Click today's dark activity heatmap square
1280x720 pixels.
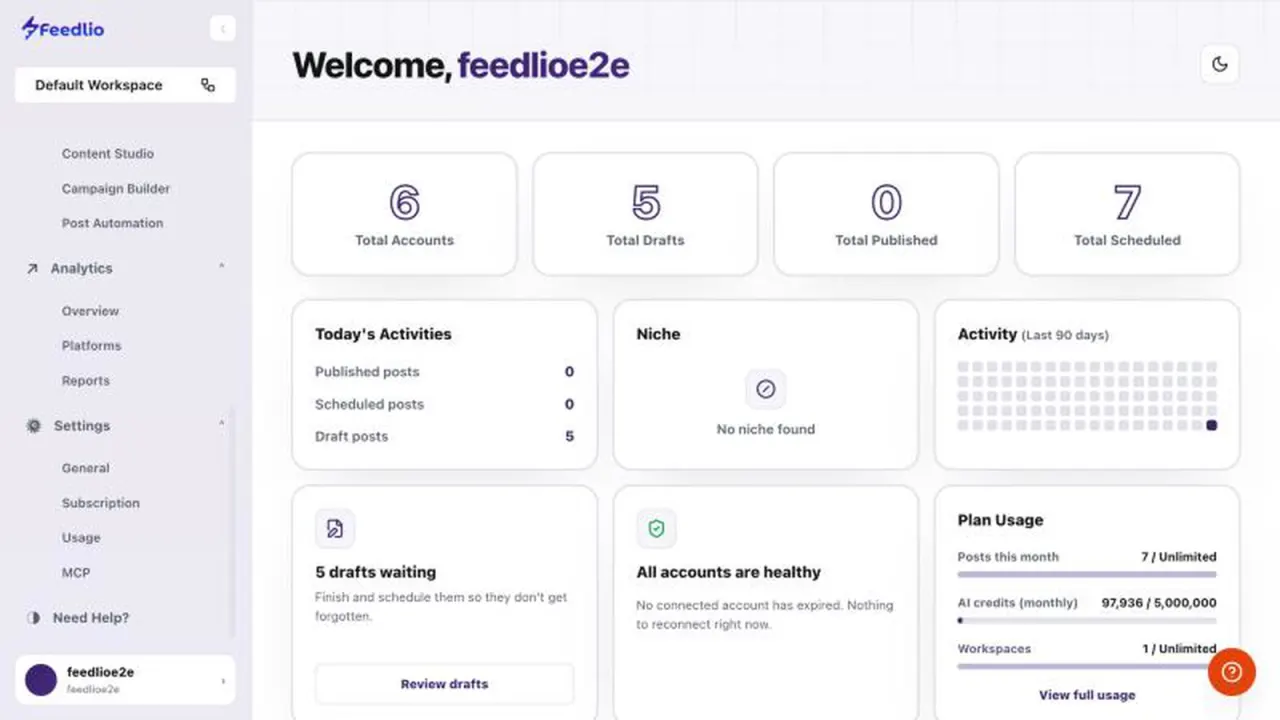point(1212,425)
